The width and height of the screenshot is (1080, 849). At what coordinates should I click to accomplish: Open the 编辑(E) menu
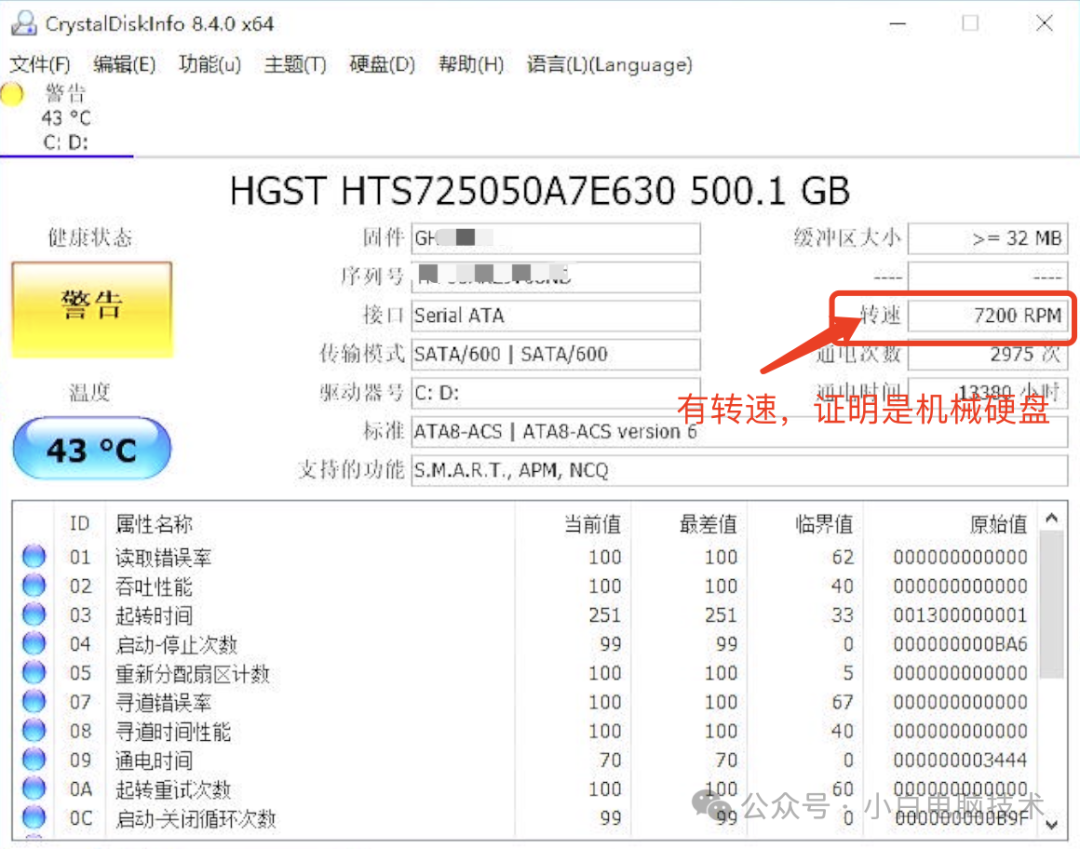pos(125,65)
